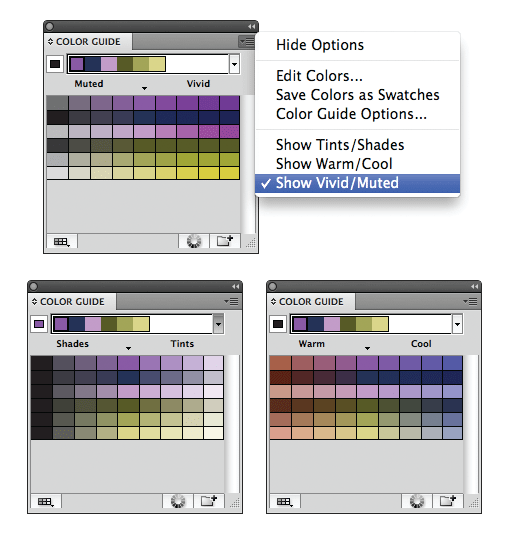Click the Edit Colors wheel icon in the Vivid/Muted panel
Screen dimensions: 510x540
[194, 241]
